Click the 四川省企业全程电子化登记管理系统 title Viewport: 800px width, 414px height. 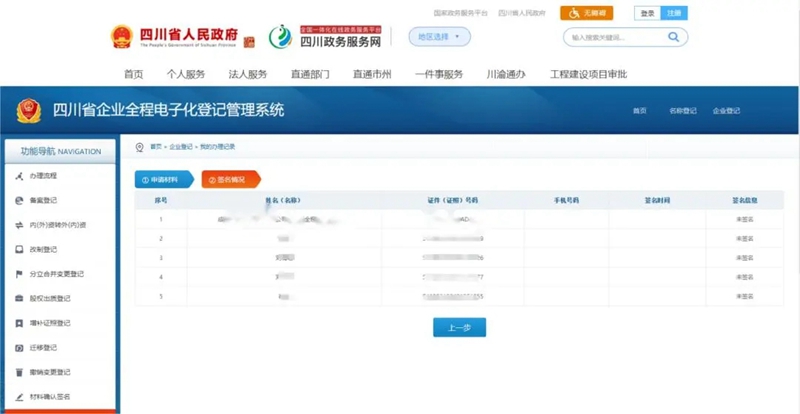[x=169, y=110]
